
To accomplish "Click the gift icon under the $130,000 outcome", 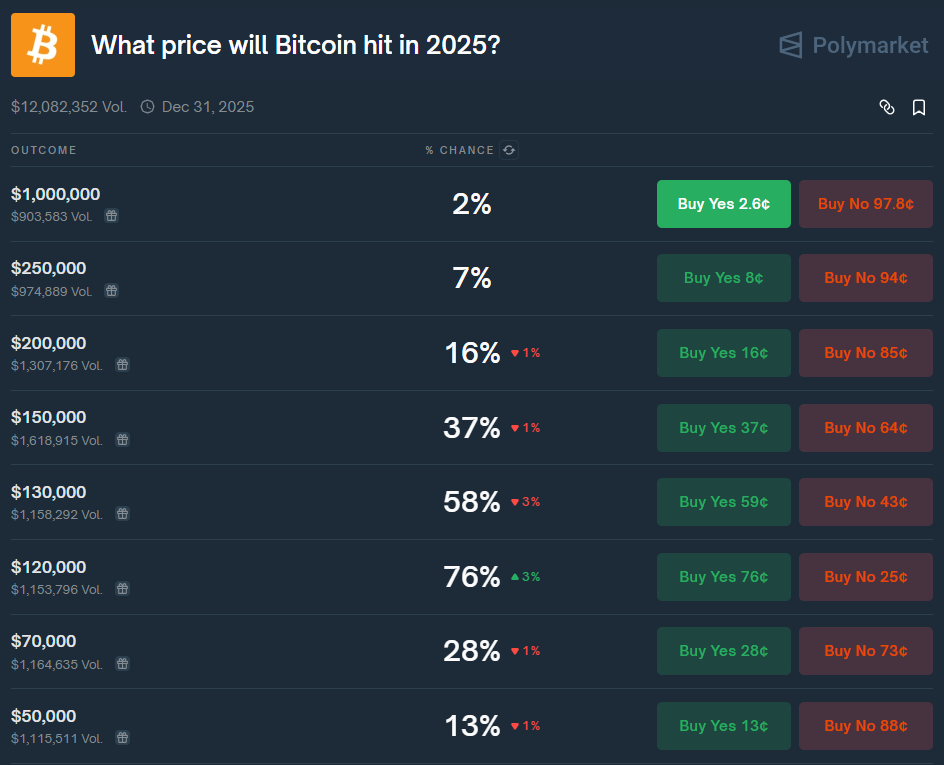I will 122,514.
